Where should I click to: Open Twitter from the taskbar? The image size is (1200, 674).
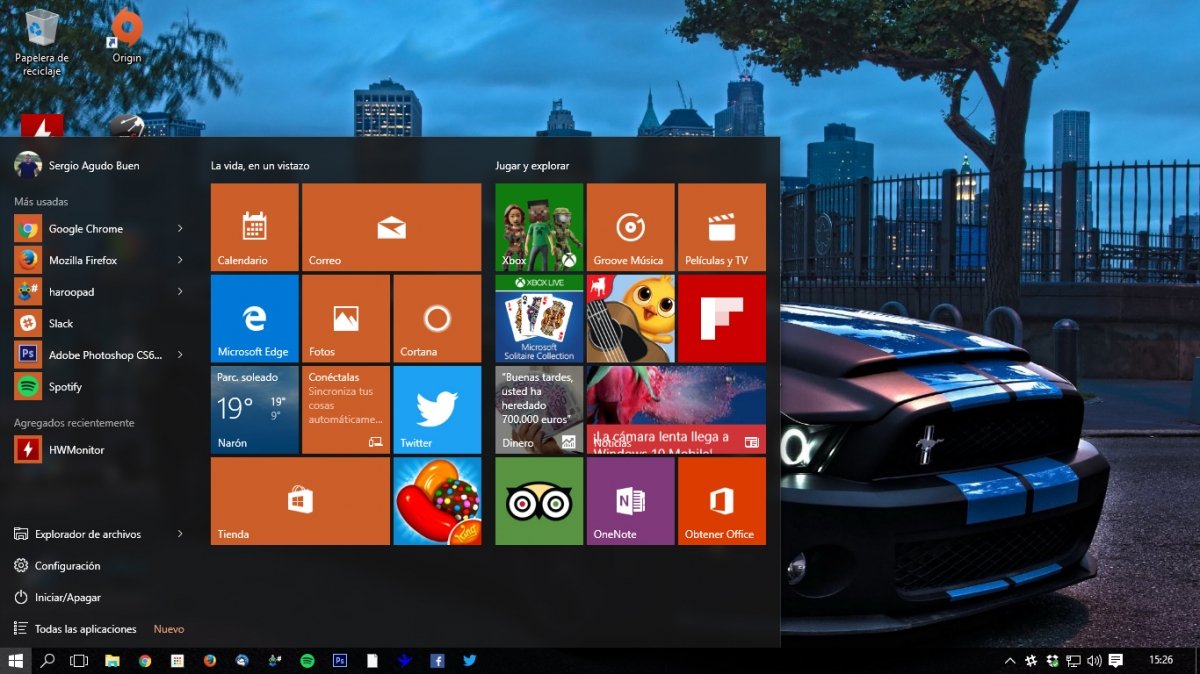(470, 661)
